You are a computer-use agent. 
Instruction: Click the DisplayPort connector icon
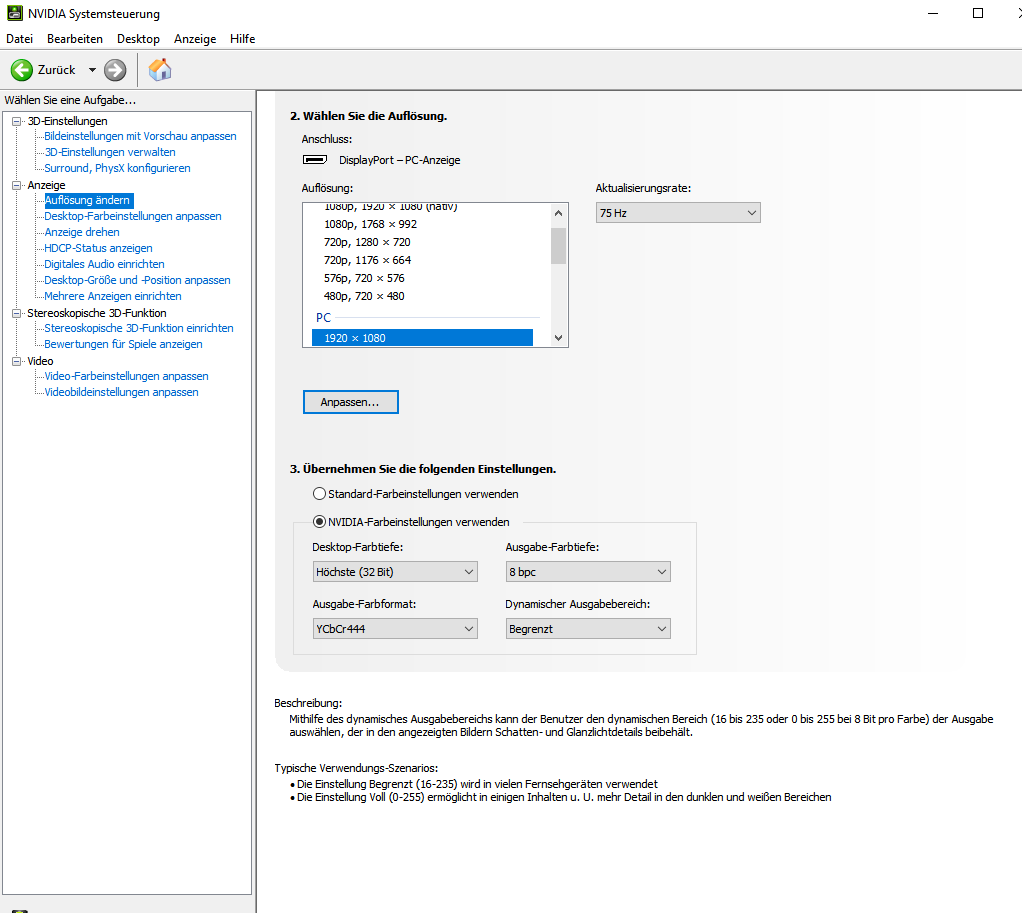pos(315,160)
